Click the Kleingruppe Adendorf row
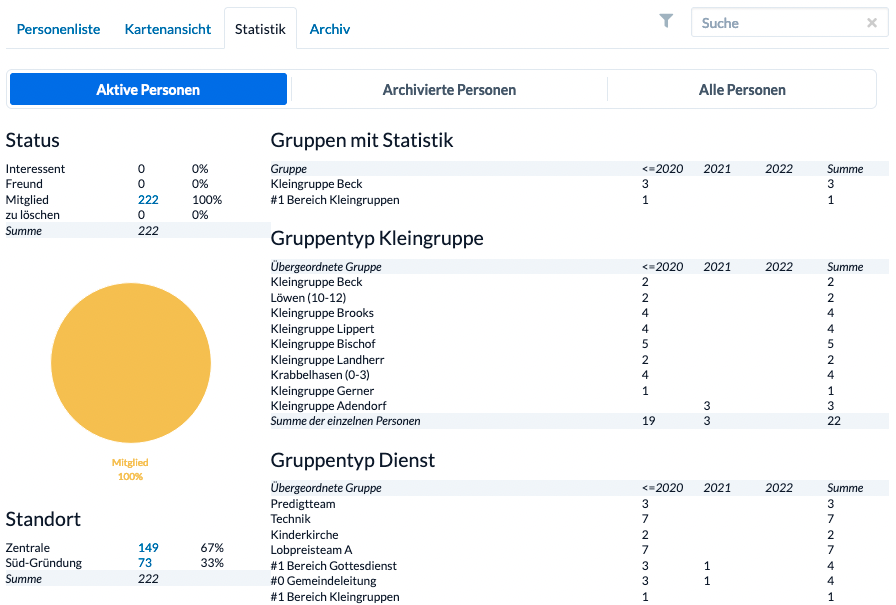The image size is (896, 605). 579,406
